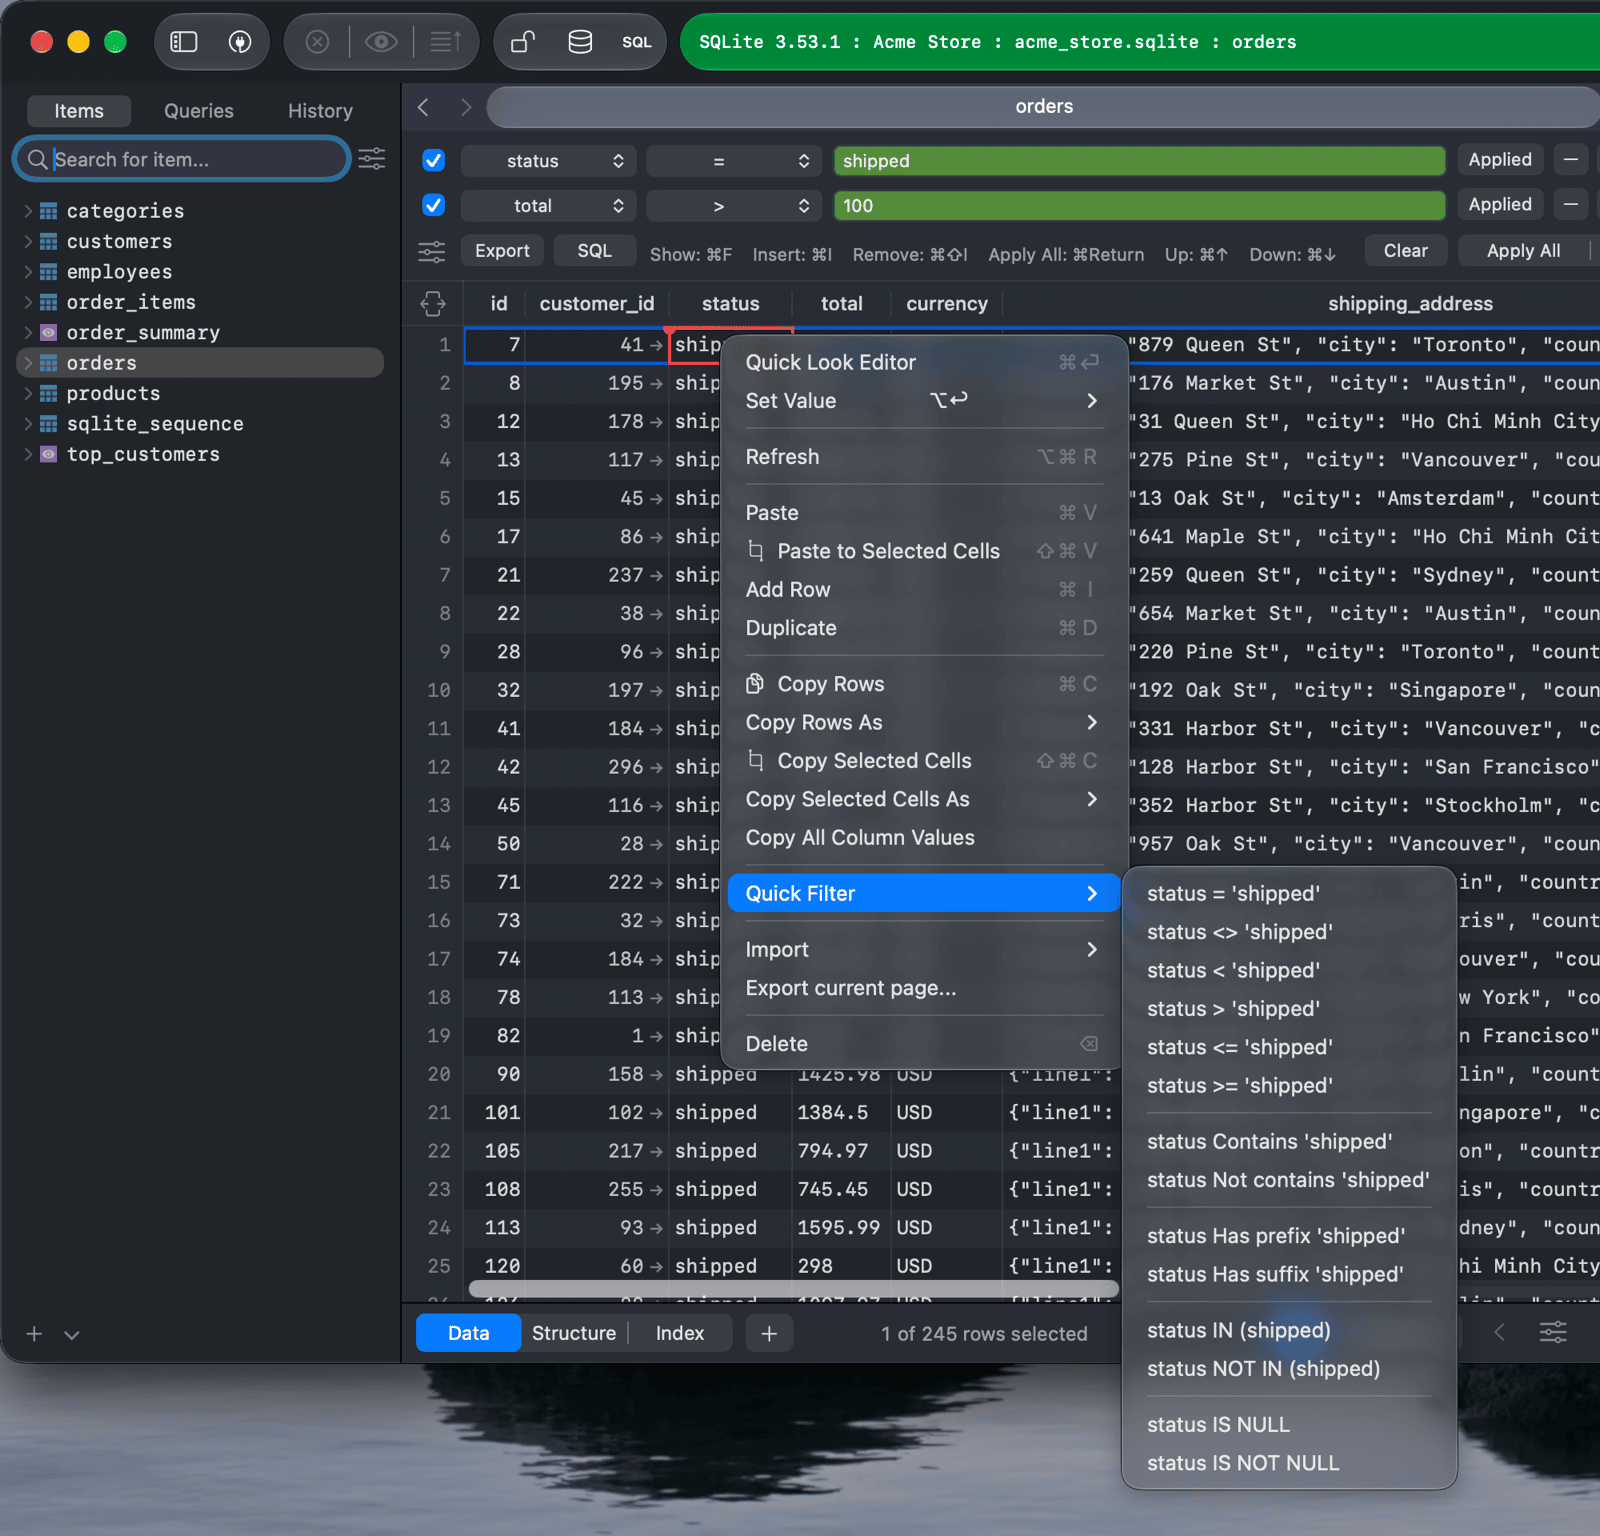Open the status column dropdown in filter

pyautogui.click(x=549, y=161)
